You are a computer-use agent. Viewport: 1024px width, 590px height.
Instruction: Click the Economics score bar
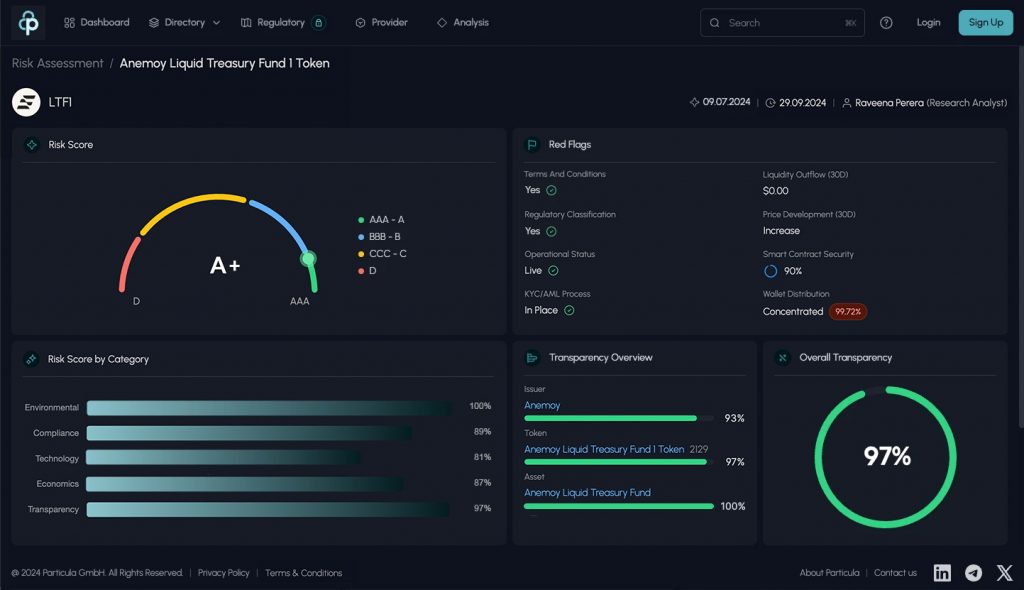tap(245, 483)
